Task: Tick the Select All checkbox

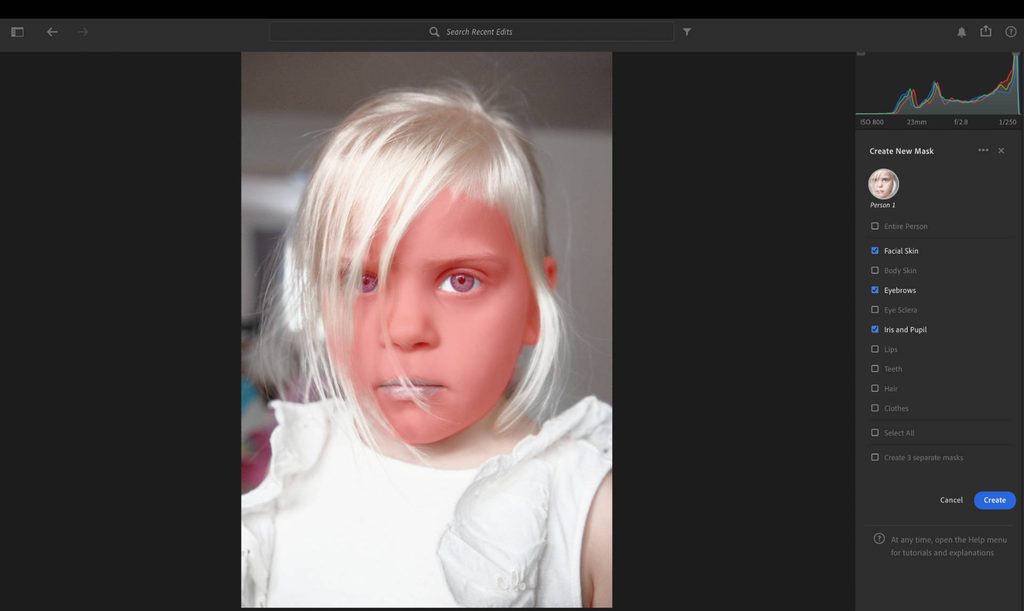Action: click(874, 433)
